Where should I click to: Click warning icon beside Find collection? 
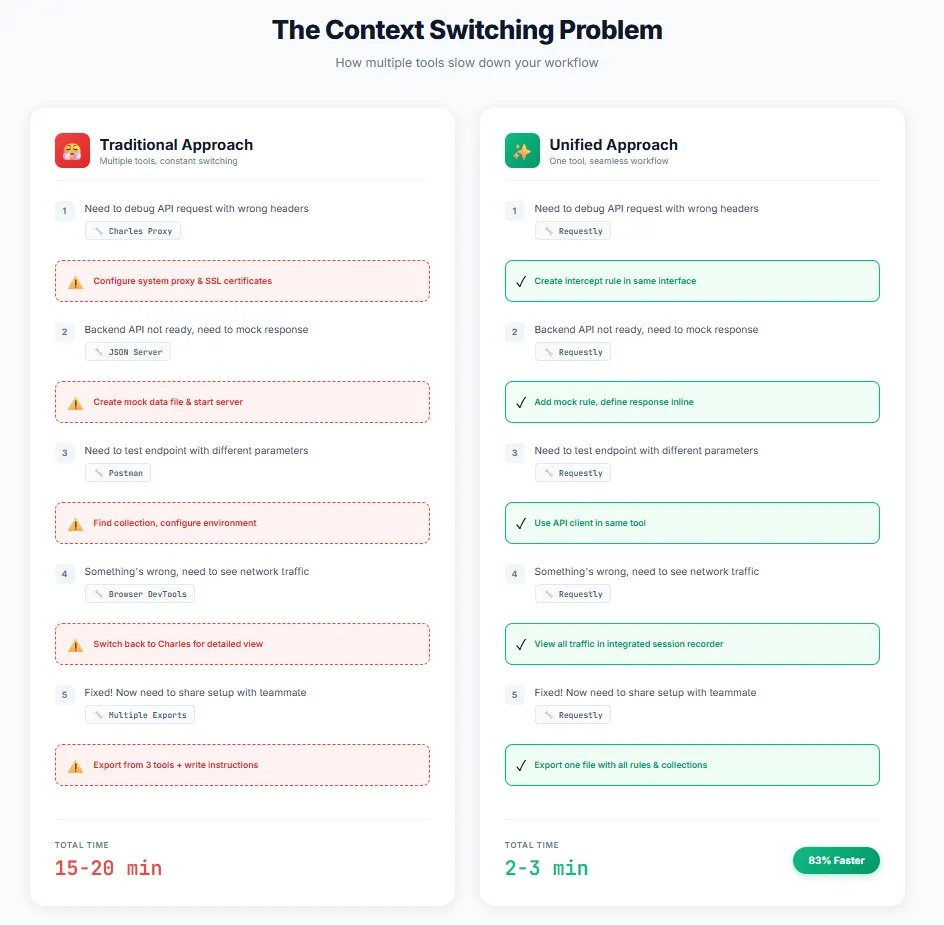click(75, 524)
